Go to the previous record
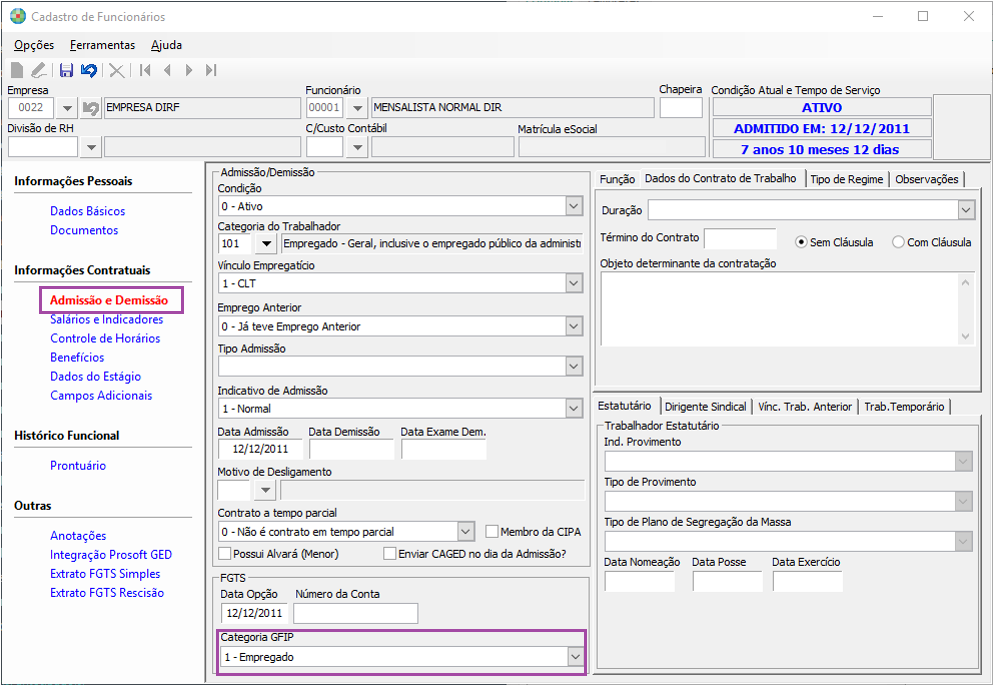The width and height of the screenshot is (994, 685). click(x=167, y=70)
